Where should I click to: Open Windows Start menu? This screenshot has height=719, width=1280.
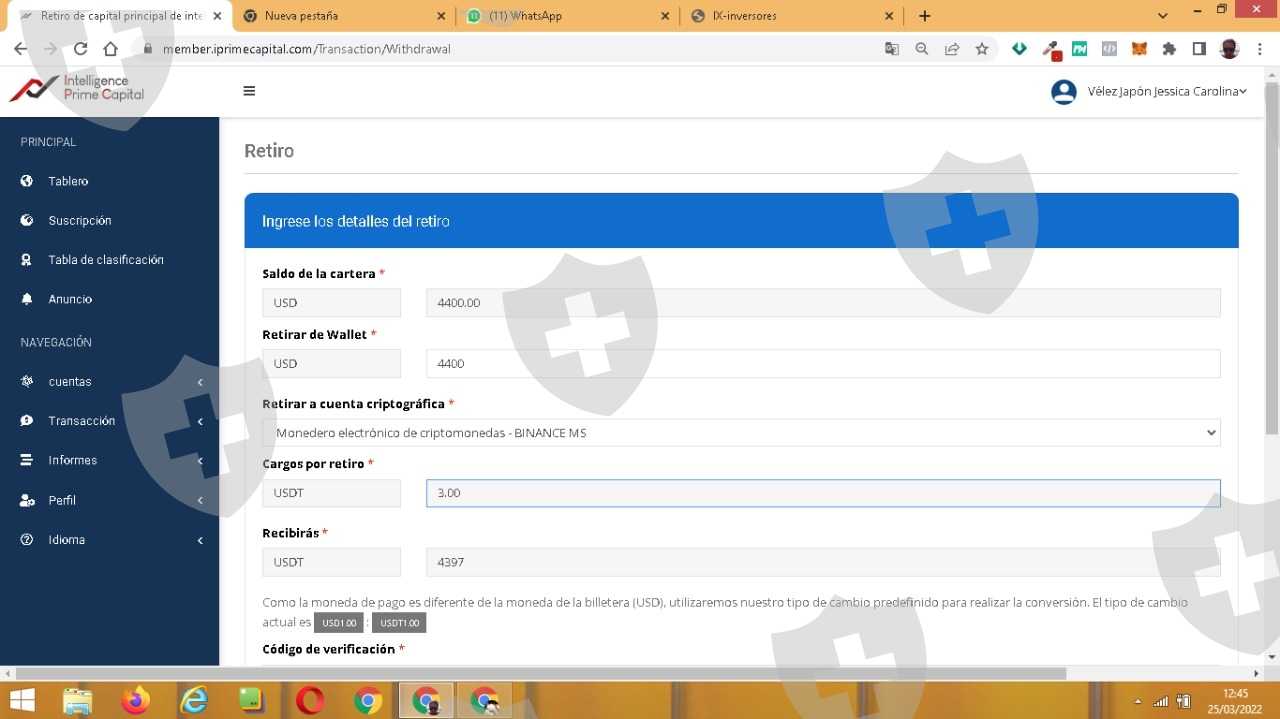click(22, 700)
